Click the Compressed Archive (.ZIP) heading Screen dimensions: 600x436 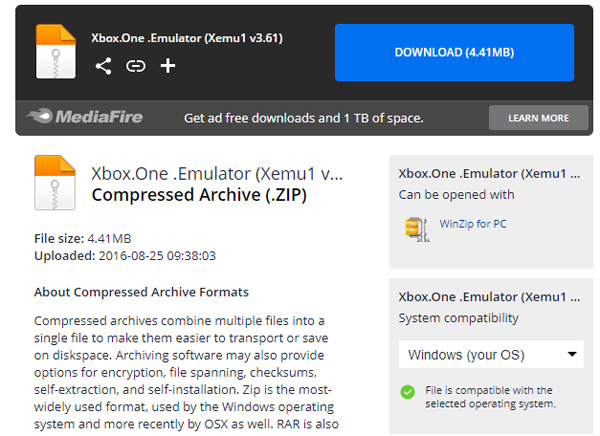coord(199,194)
